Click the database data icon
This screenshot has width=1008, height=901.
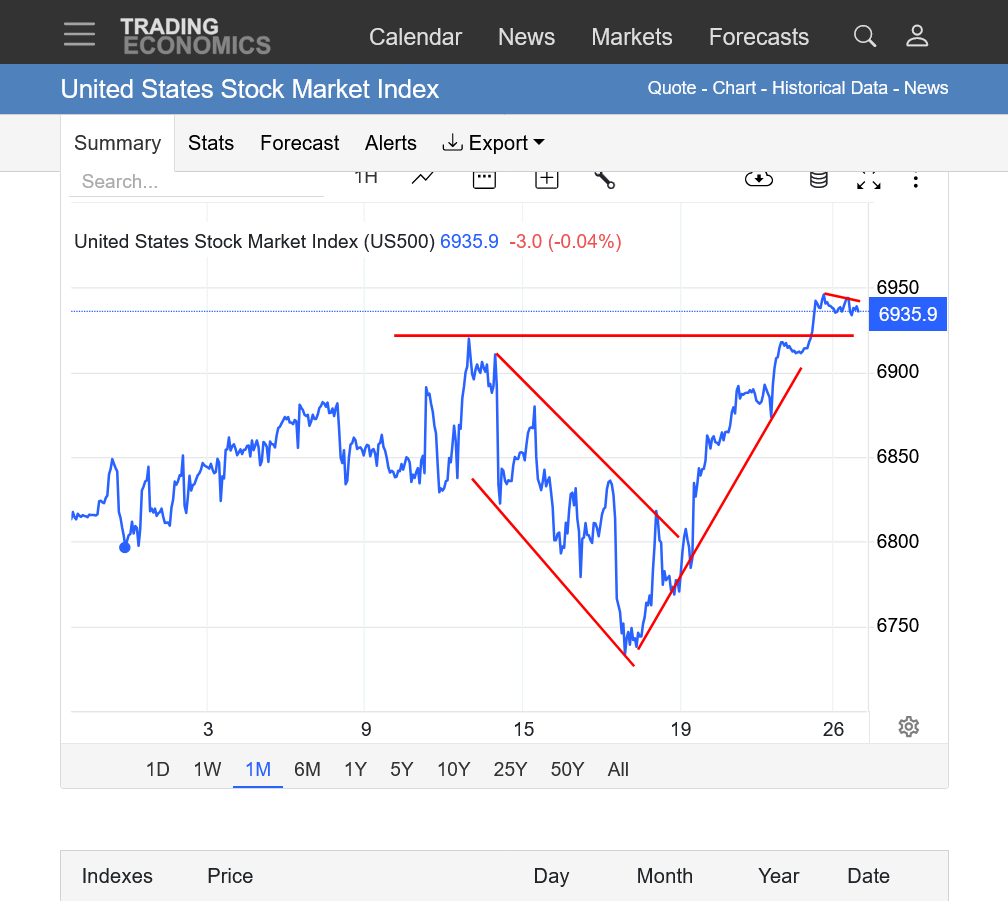[818, 179]
